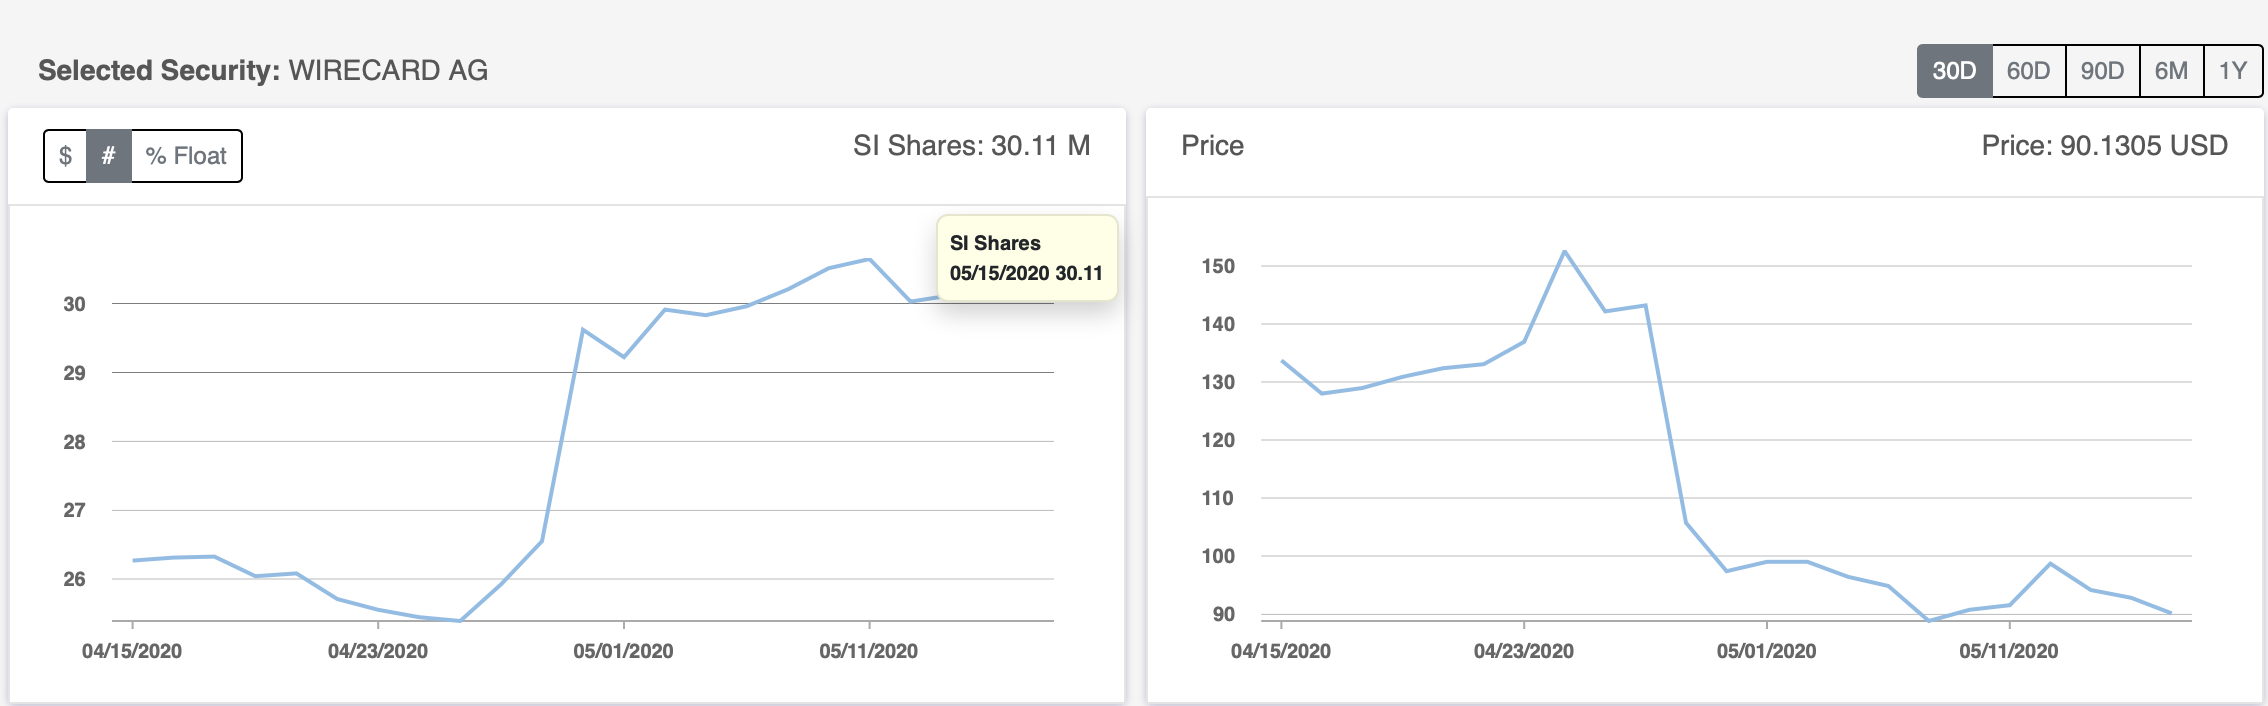
Task: Click the 150 y-axis label on Price chart
Action: (1218, 266)
